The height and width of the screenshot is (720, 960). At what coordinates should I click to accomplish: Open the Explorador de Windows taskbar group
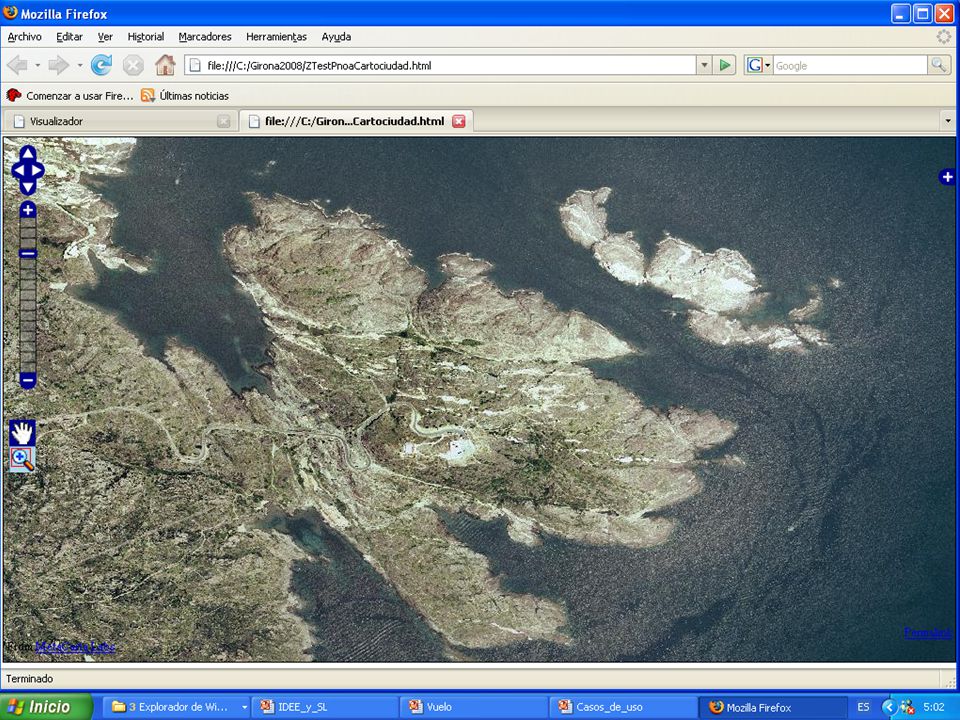coord(175,707)
